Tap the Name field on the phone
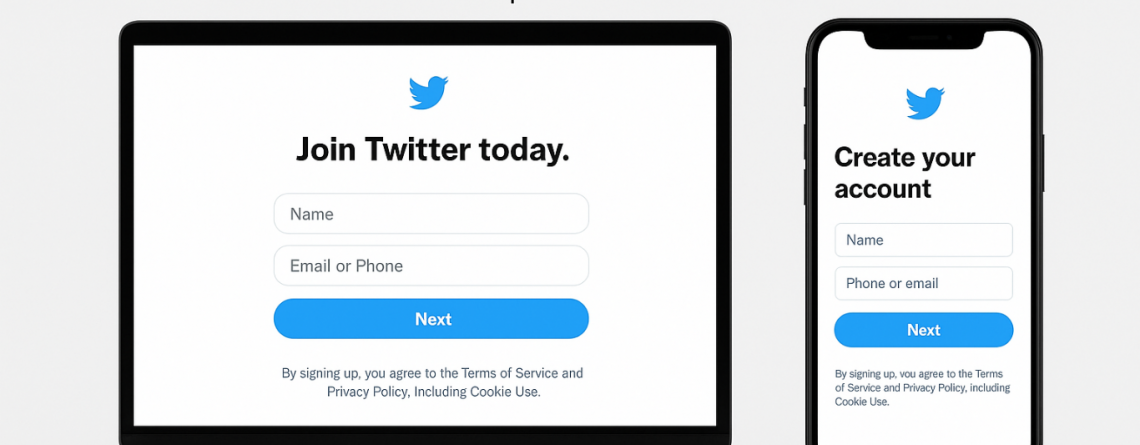 [923, 240]
